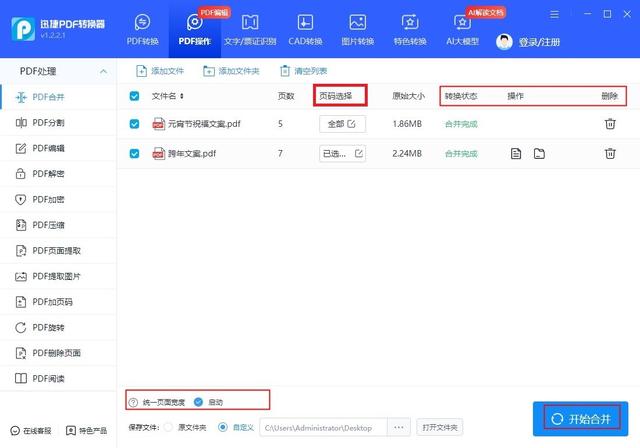Screen dimensions: 640x448
Task: Open PDF加密 in sidebar
Action: point(58,200)
